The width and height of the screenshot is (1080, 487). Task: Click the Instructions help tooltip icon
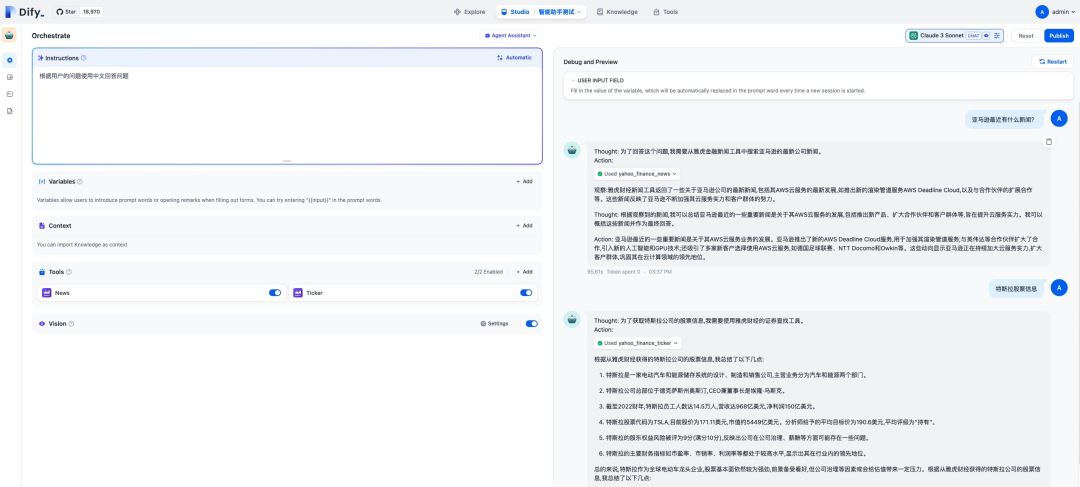pos(84,58)
